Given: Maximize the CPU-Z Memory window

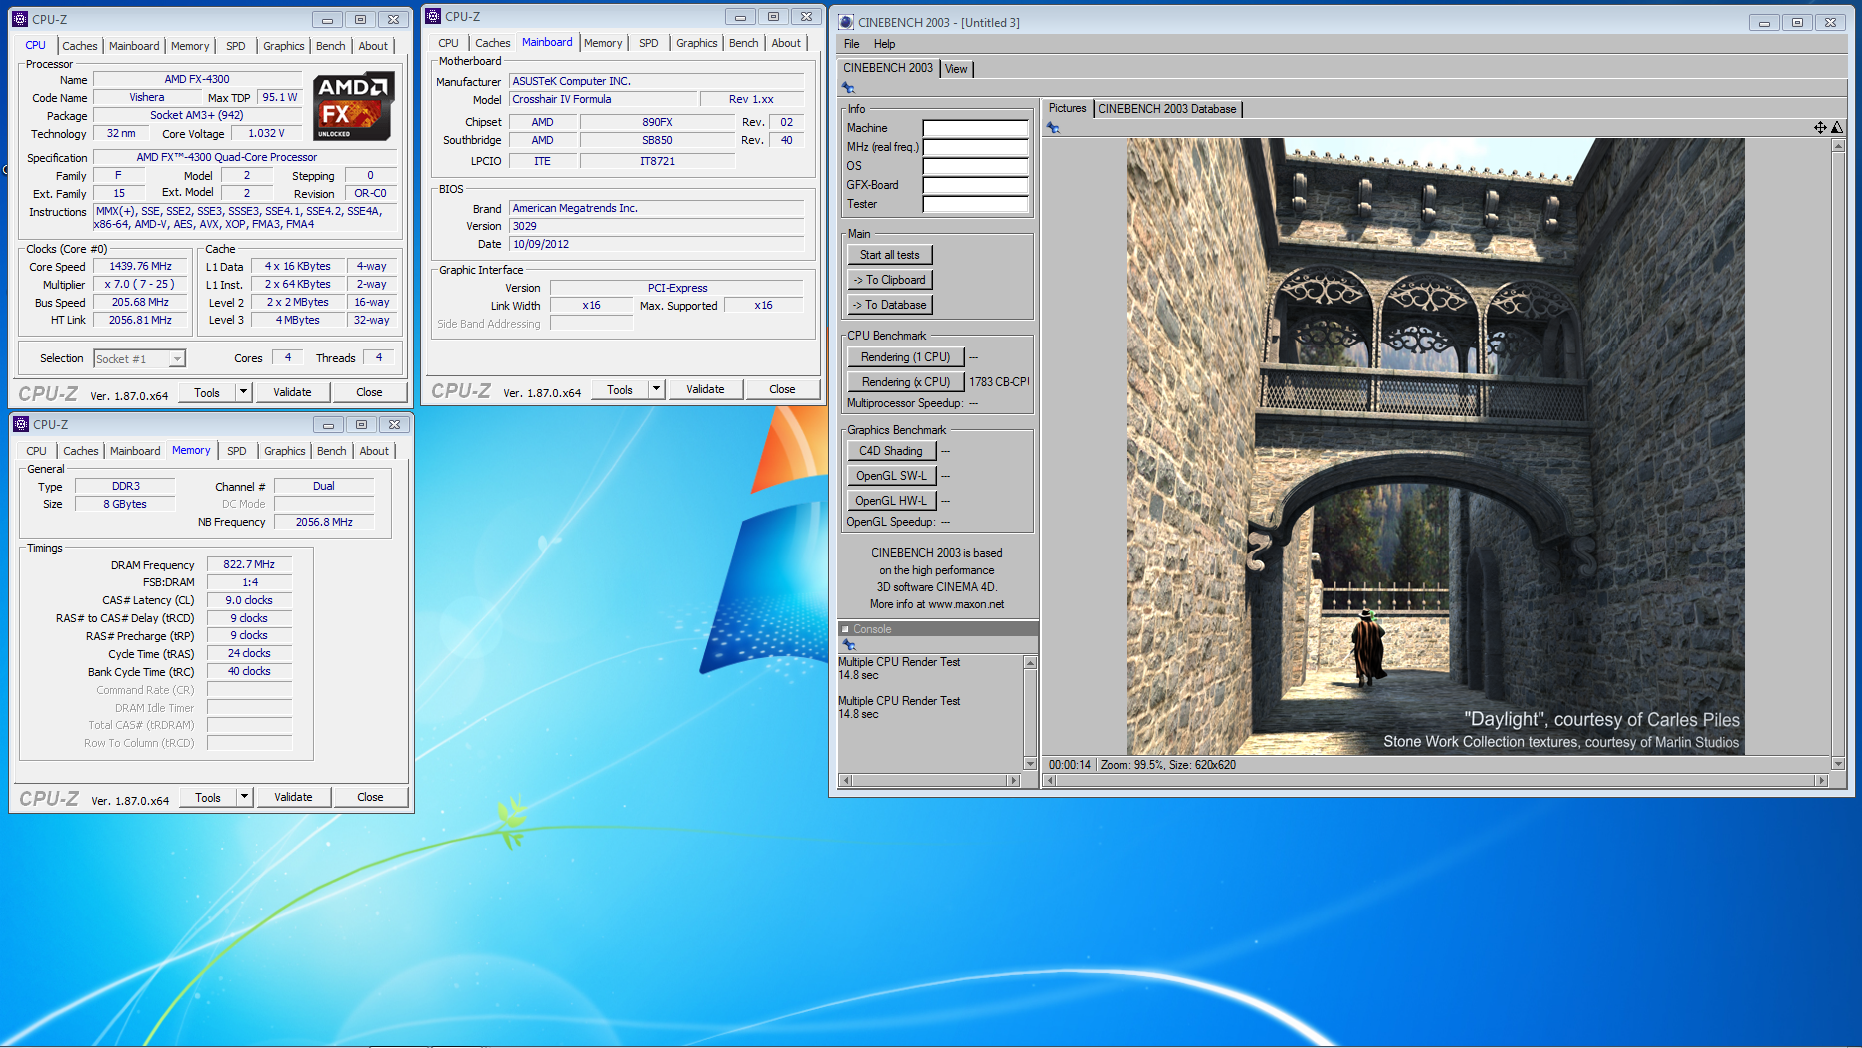Looking at the screenshot, I should pyautogui.click(x=362, y=424).
